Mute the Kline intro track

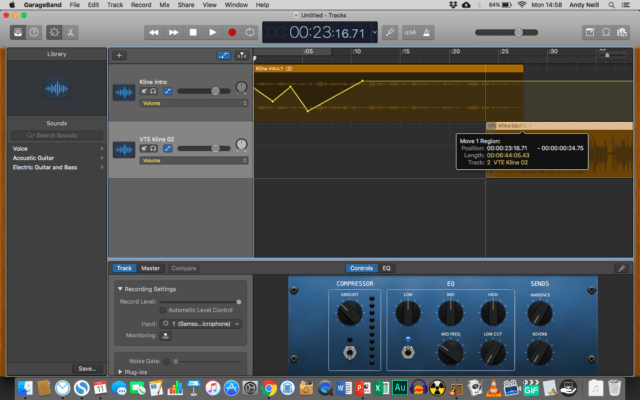(144, 91)
